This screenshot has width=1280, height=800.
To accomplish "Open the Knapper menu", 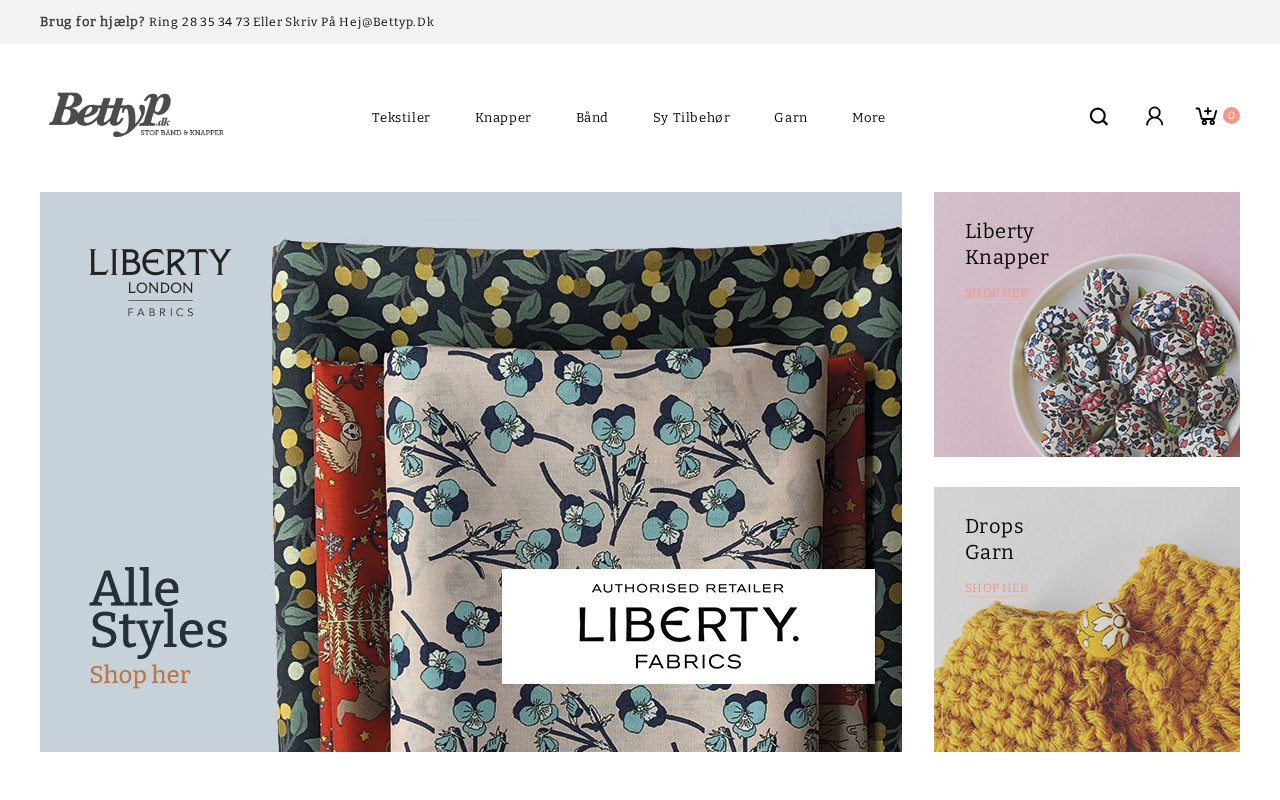I will tap(503, 118).
